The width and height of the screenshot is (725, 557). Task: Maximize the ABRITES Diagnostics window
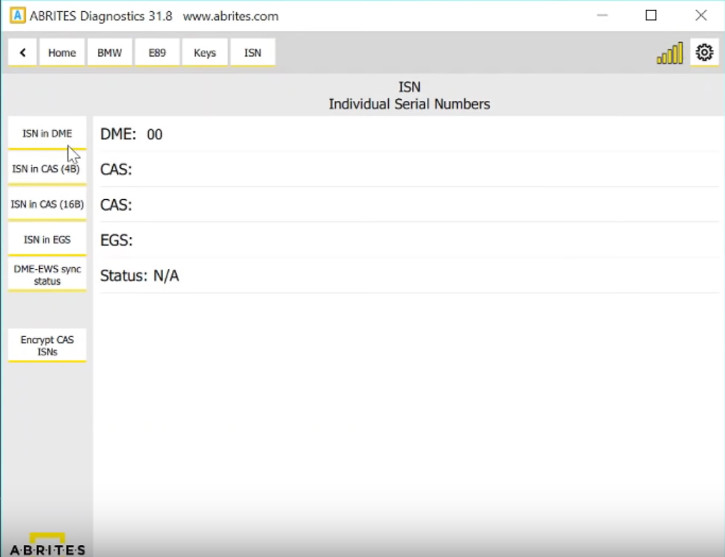coord(651,15)
